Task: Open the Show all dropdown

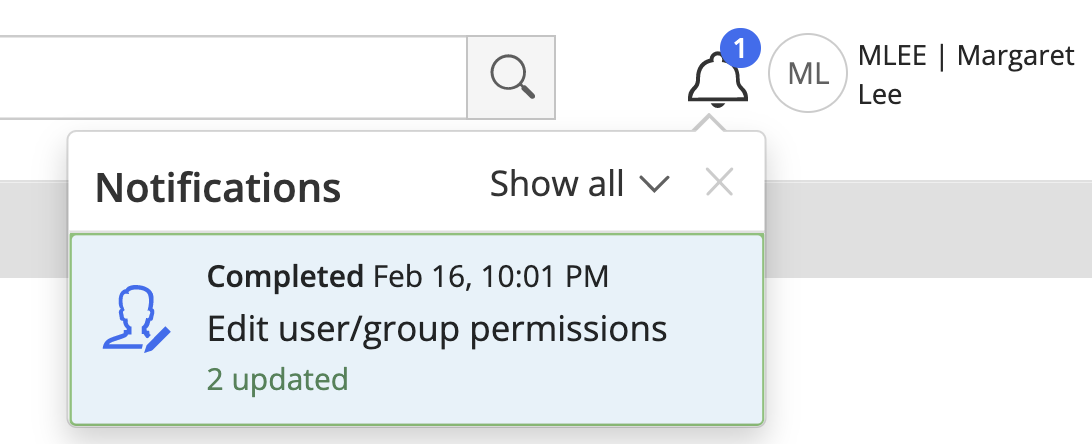Action: 557,184
